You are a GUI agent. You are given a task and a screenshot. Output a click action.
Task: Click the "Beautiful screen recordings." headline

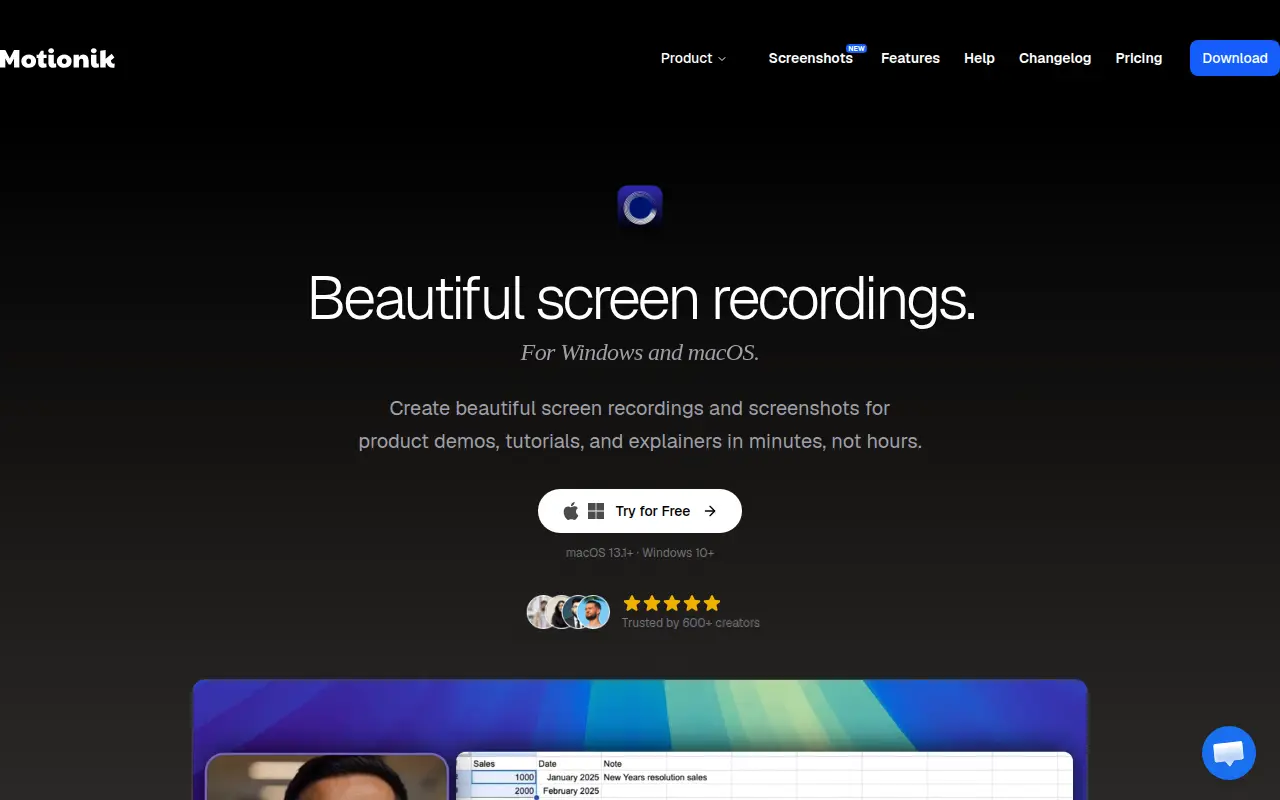click(641, 298)
